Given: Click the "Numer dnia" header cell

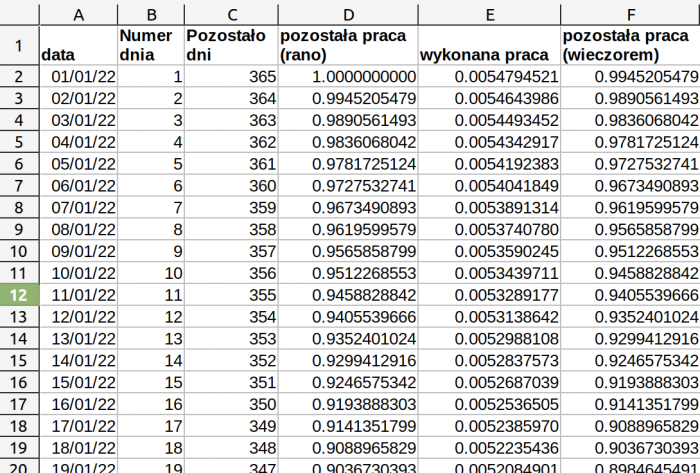Looking at the screenshot, I should pos(151,46).
